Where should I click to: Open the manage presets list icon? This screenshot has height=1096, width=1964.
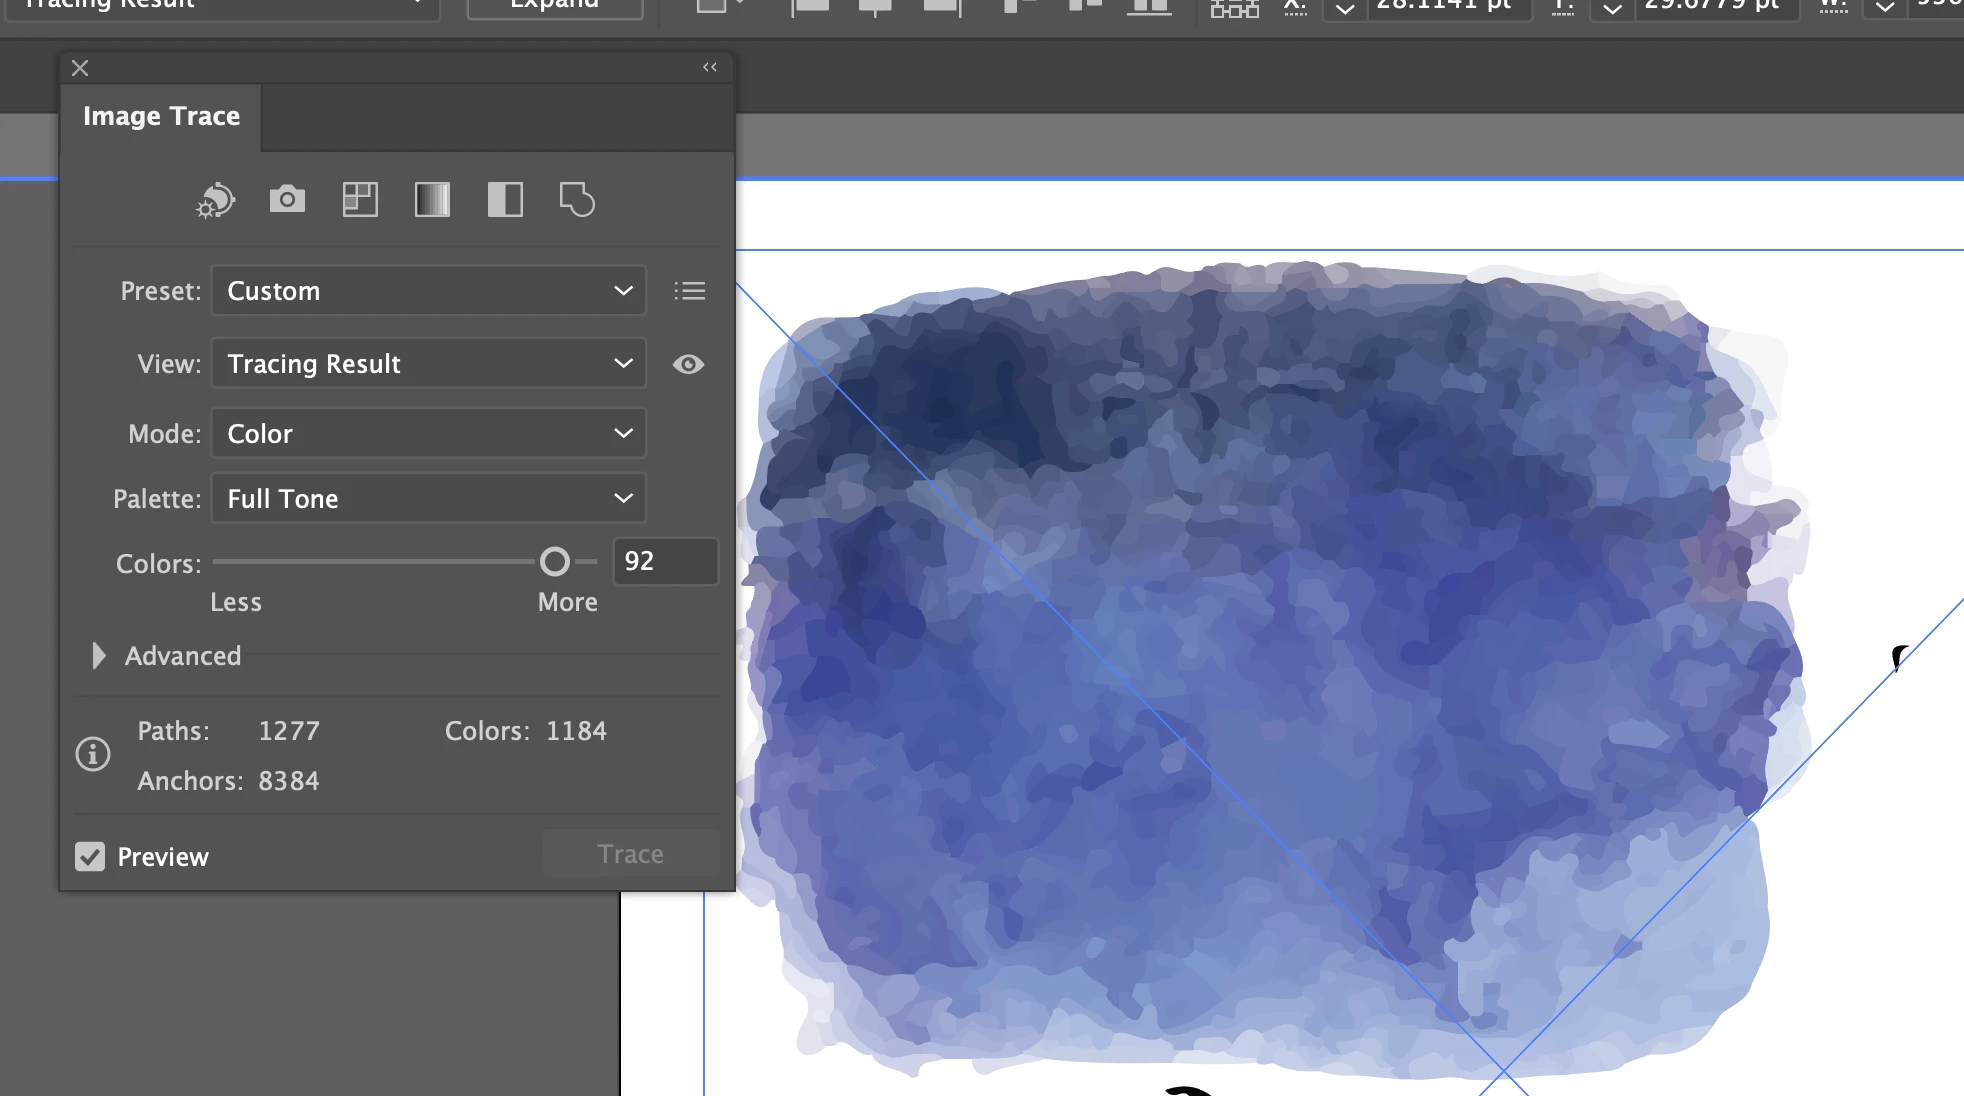coord(689,291)
